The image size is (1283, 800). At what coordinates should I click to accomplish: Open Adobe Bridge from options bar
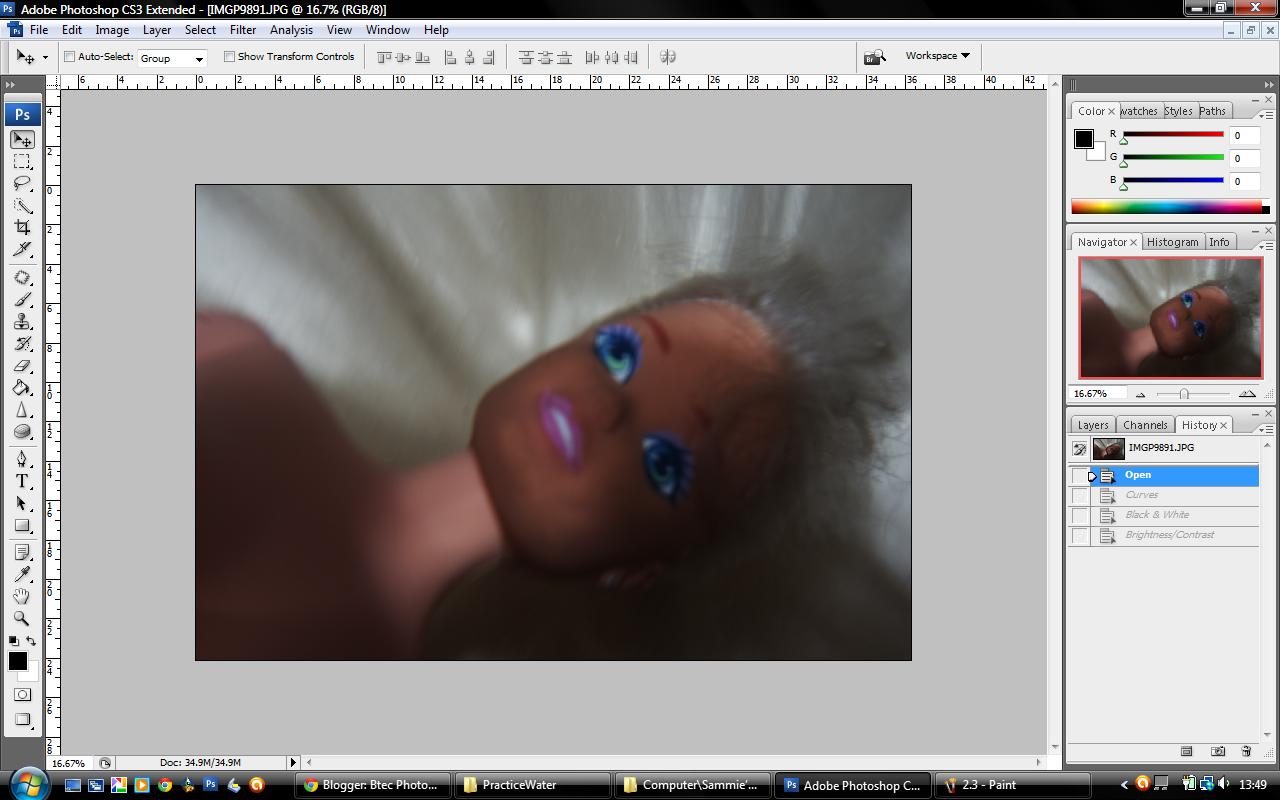tap(875, 57)
